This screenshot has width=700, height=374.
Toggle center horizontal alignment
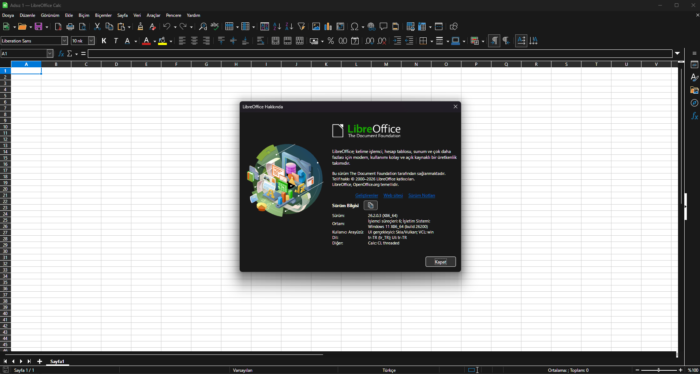coord(194,41)
